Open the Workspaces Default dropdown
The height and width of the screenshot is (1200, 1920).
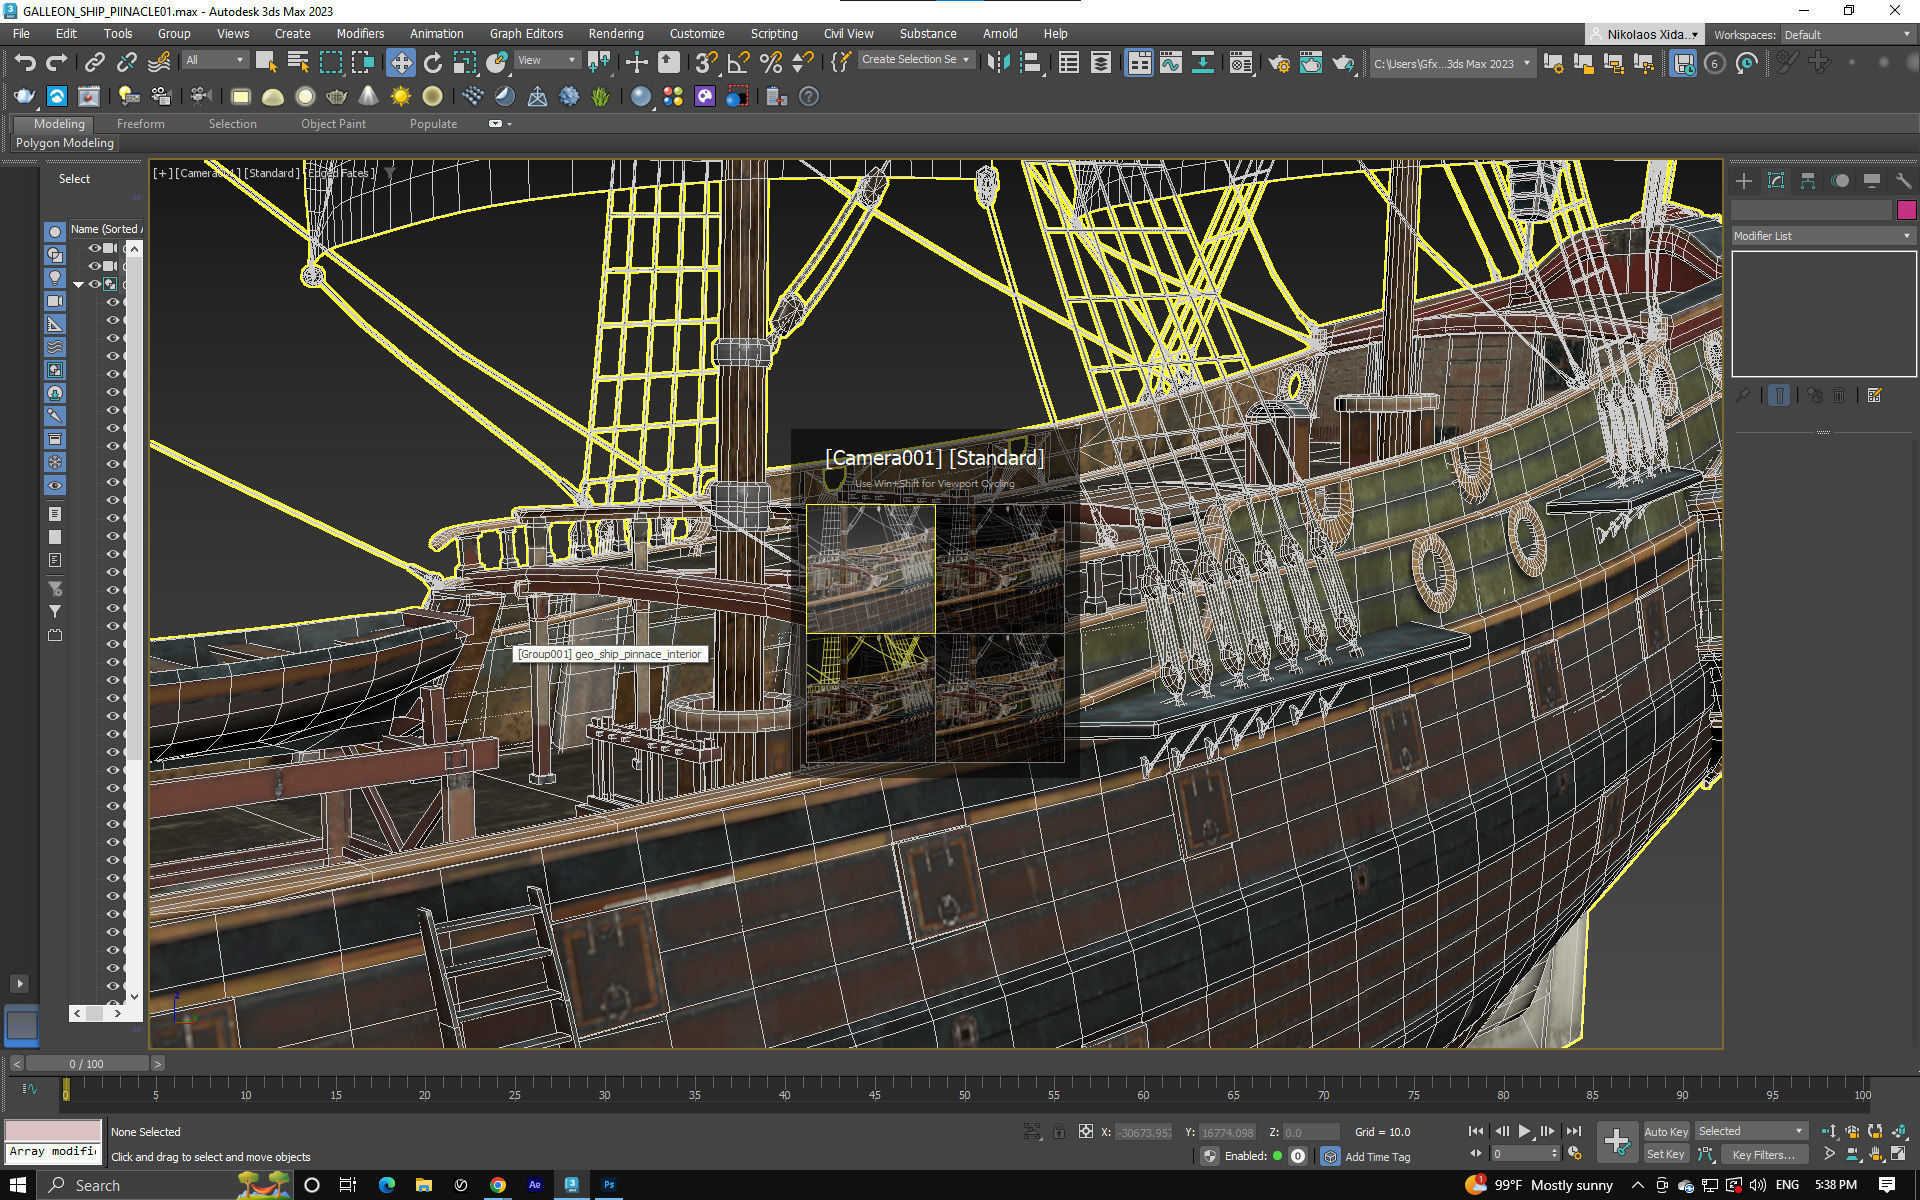[1848, 35]
